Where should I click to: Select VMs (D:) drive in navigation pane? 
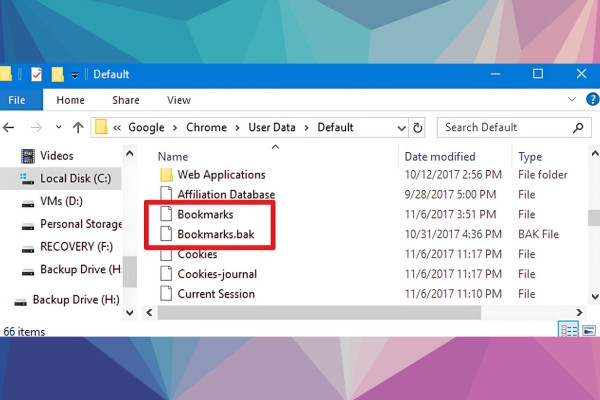click(61, 201)
